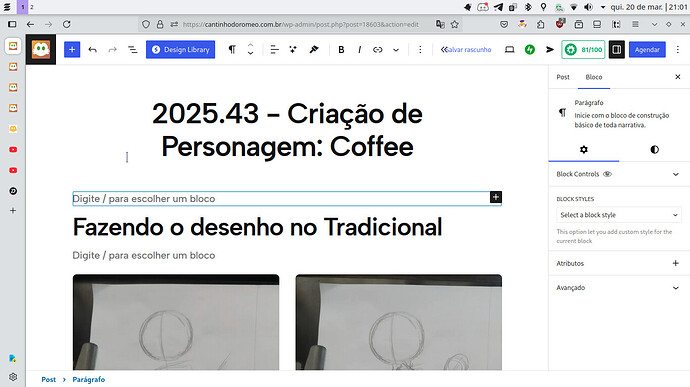The width and height of the screenshot is (690, 387).
Task: Open the Design Library
Action: (180, 50)
